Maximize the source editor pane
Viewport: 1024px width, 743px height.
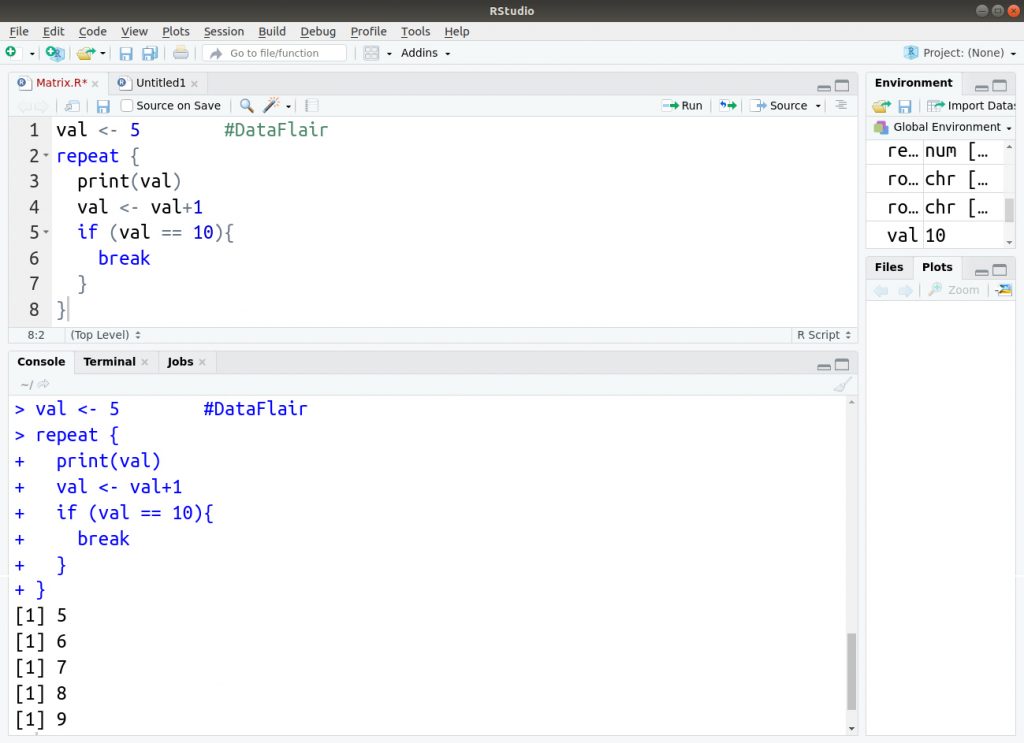(x=842, y=86)
